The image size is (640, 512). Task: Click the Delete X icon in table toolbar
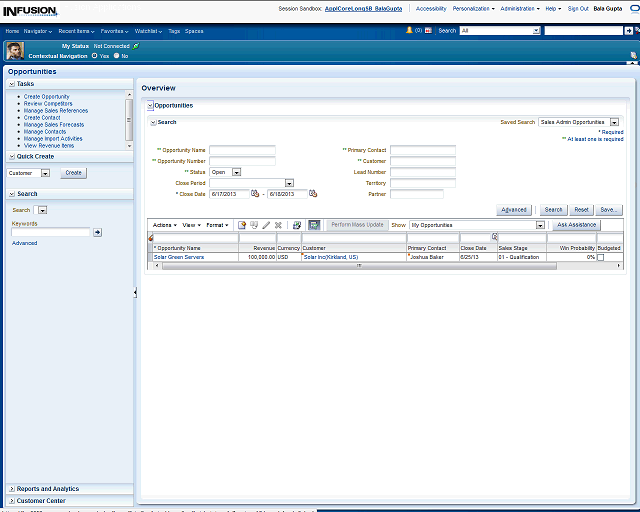(x=278, y=225)
